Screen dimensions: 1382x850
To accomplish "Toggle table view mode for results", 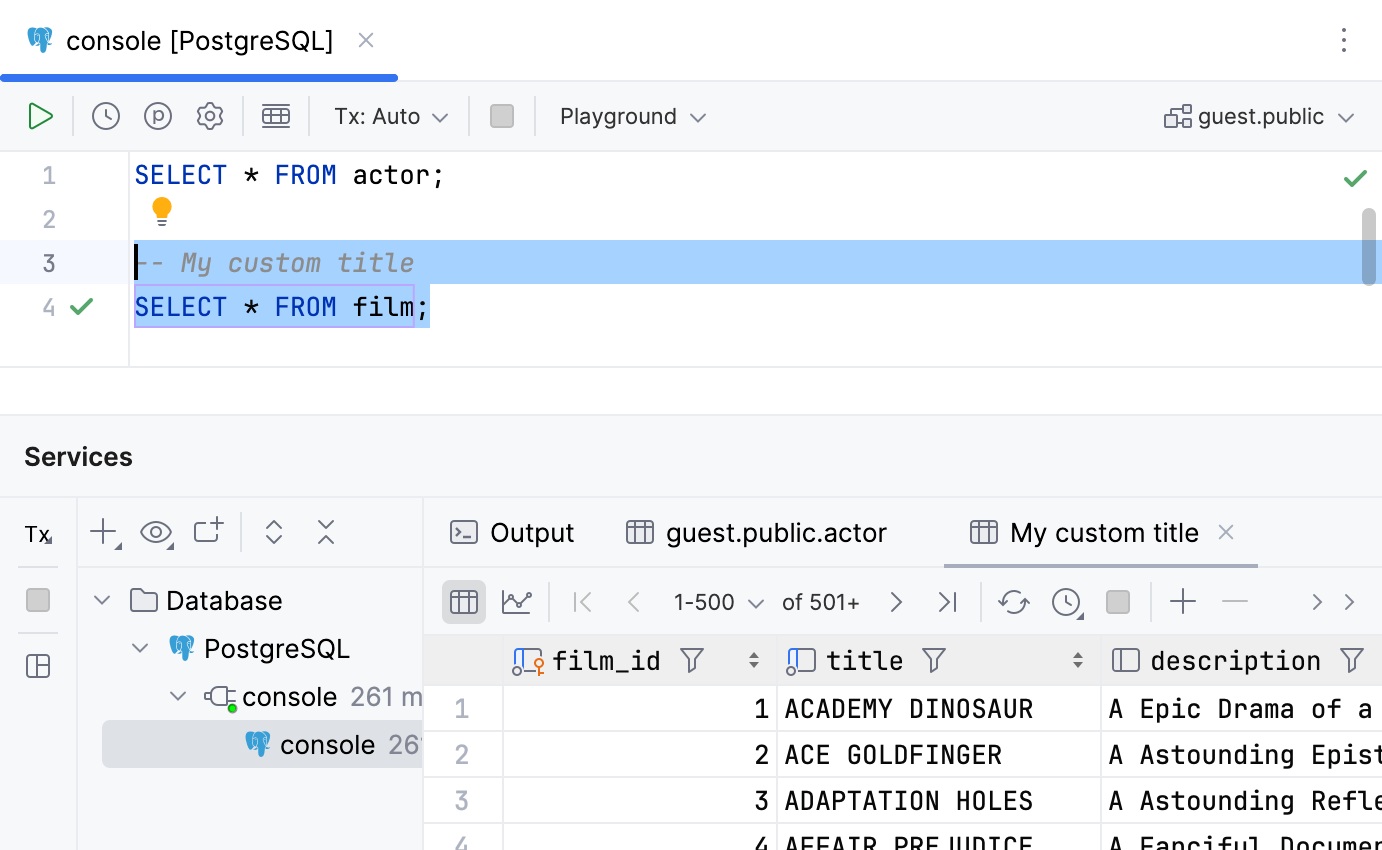I will click(463, 601).
